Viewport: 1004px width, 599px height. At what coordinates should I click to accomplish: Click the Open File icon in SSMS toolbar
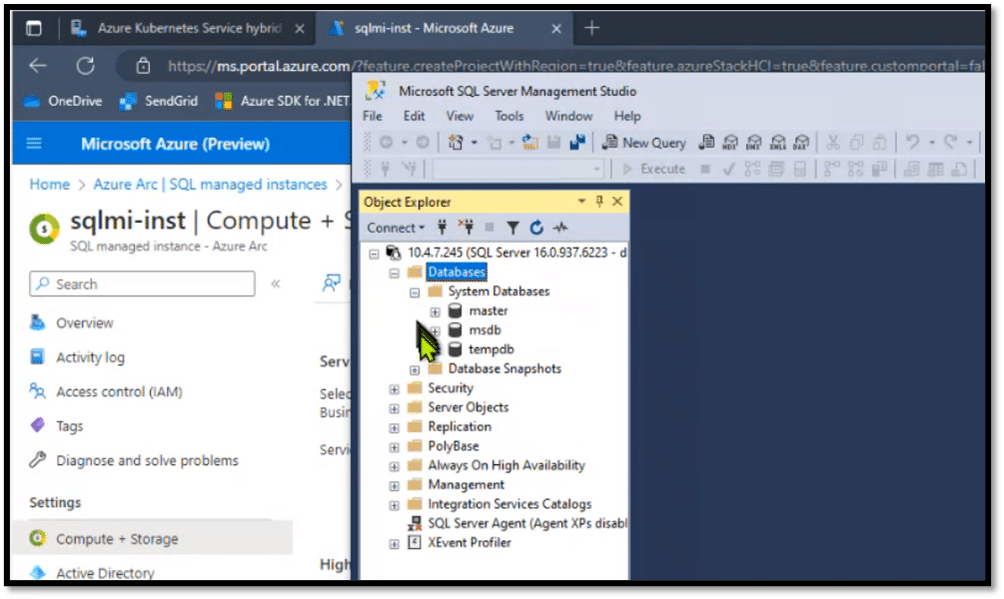530,142
